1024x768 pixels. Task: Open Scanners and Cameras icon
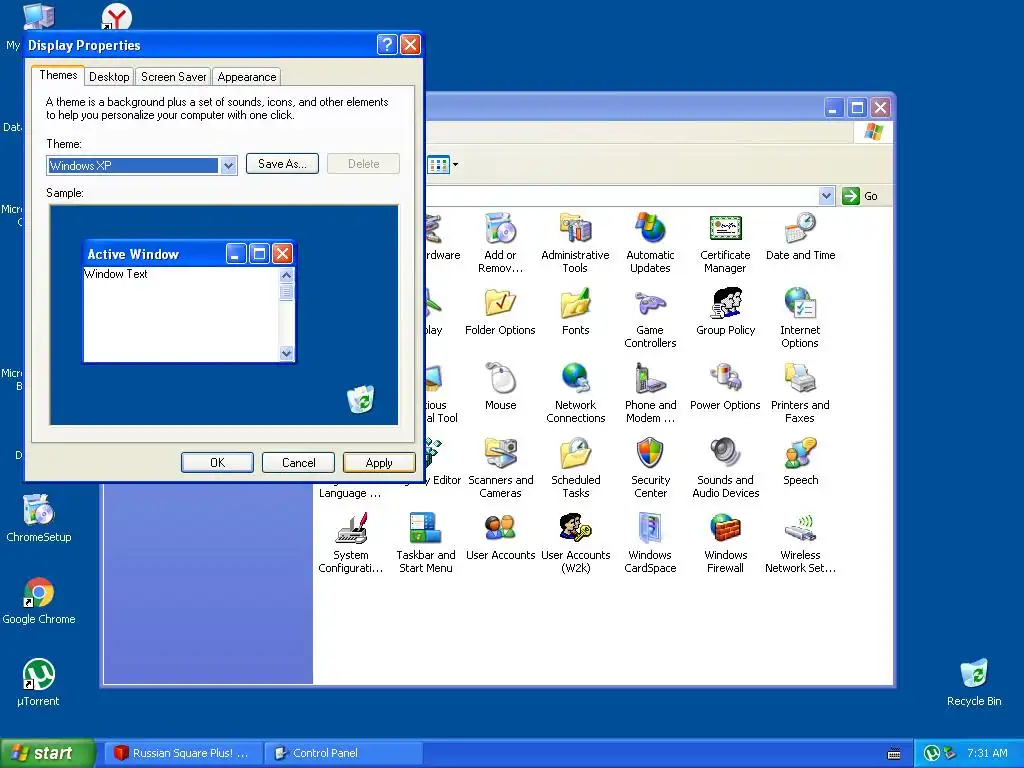pyautogui.click(x=500, y=453)
